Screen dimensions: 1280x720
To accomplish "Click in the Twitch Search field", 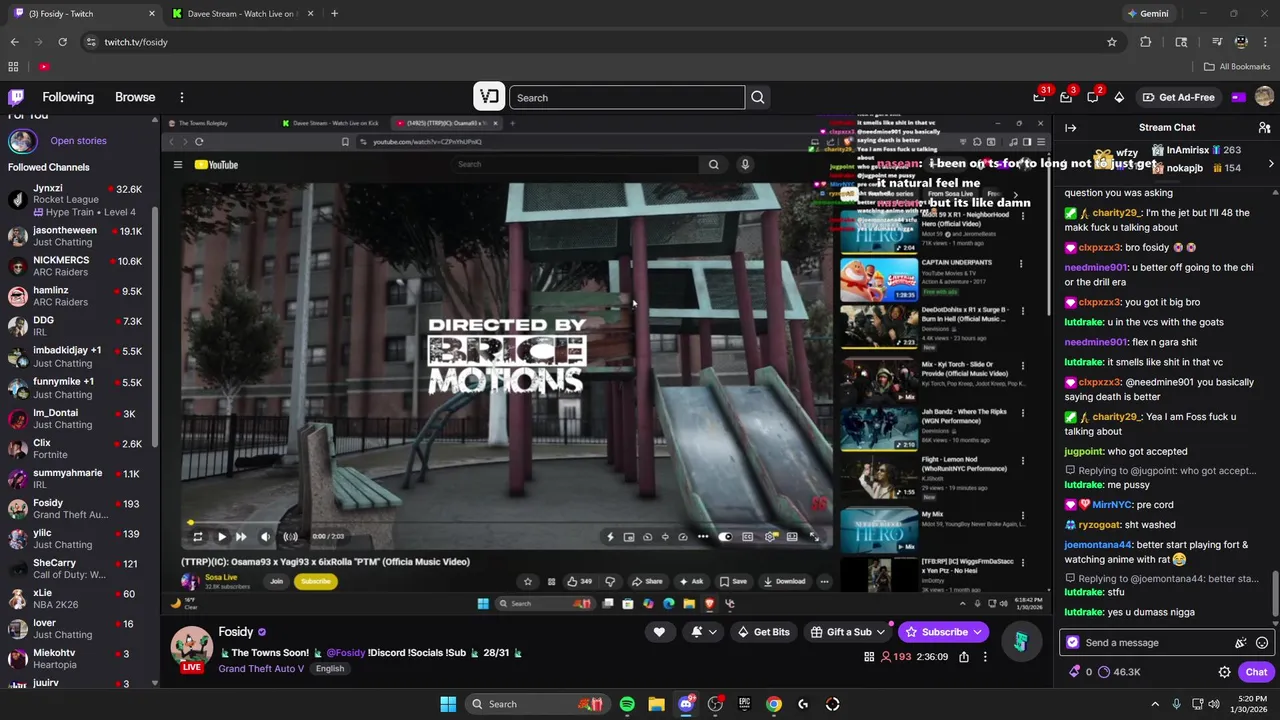I will [627, 97].
